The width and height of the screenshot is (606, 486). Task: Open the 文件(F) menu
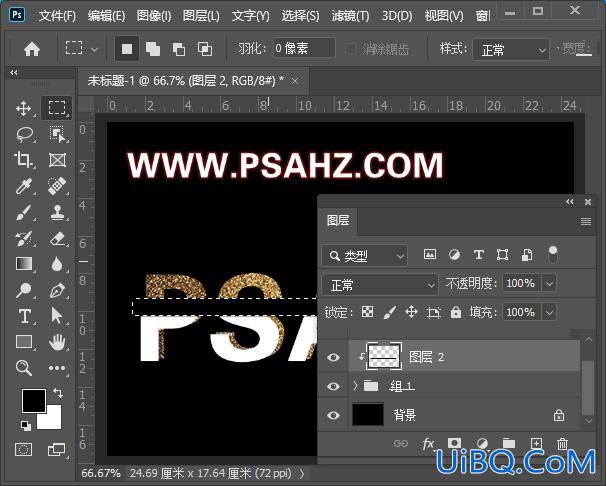(x=57, y=16)
